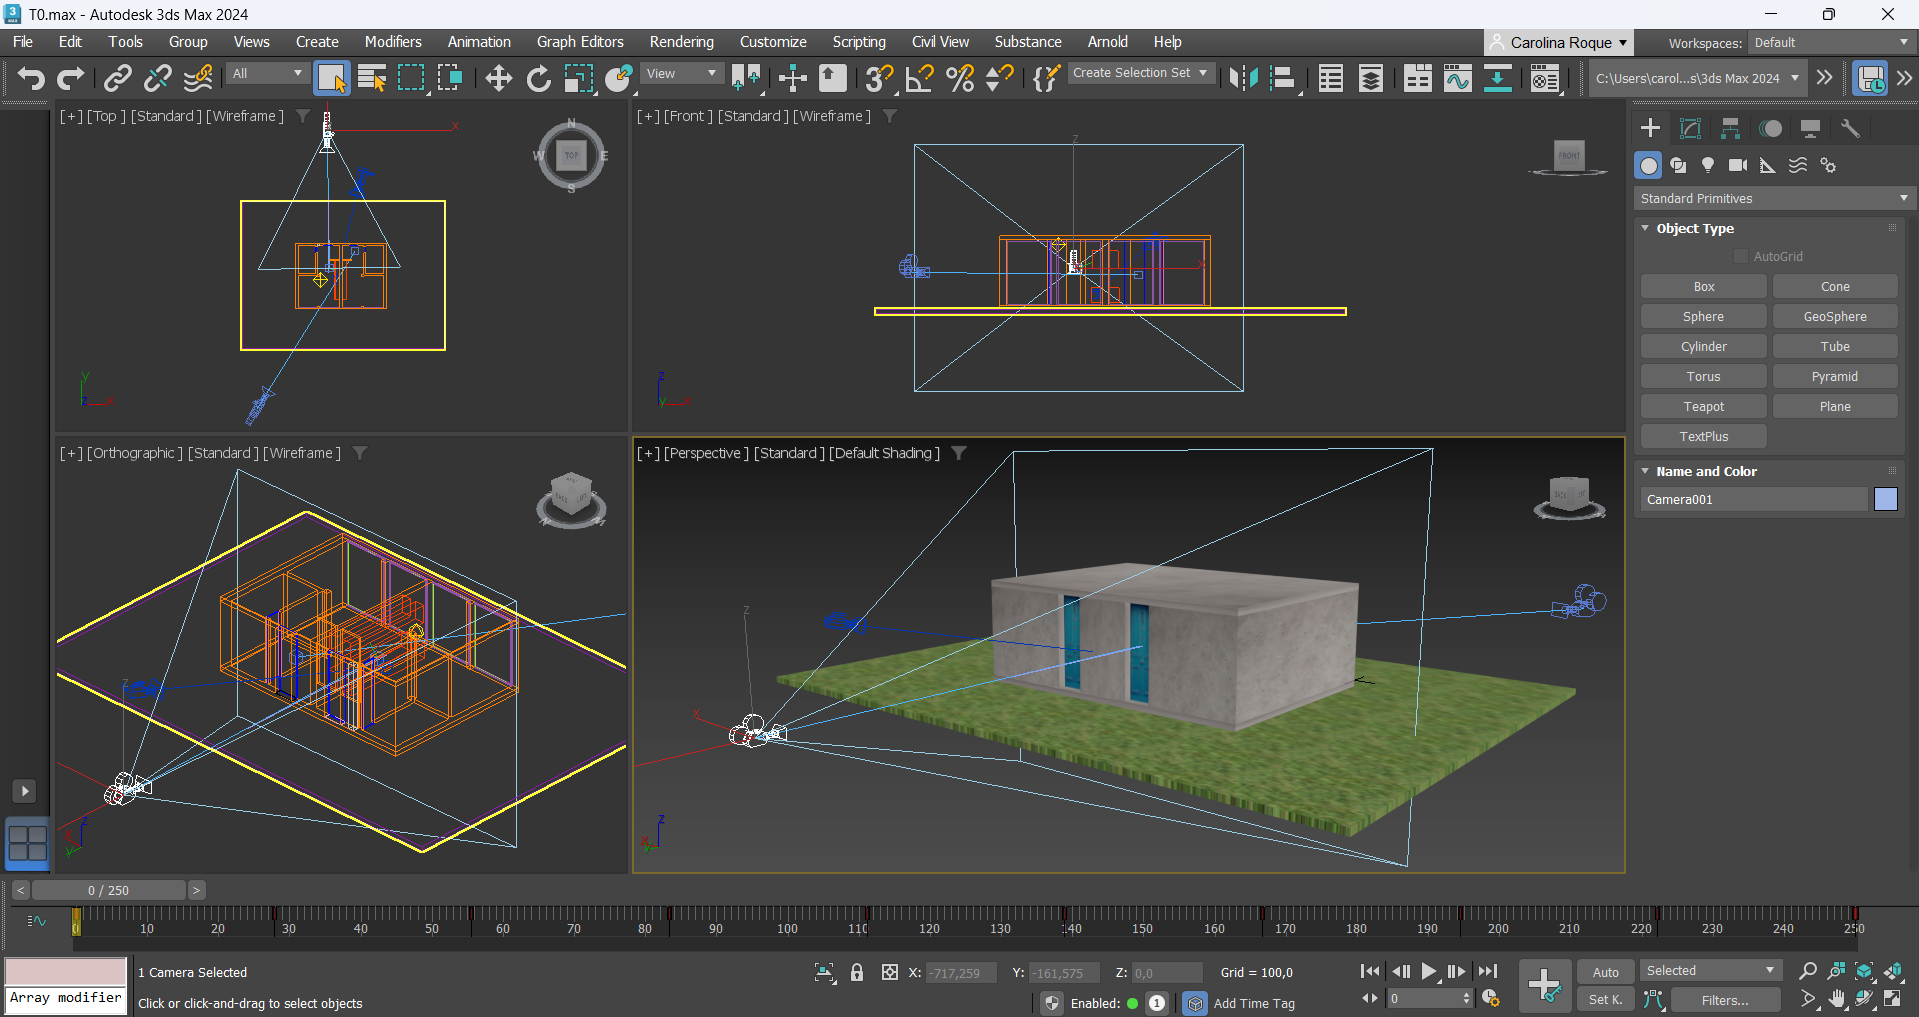The image size is (1919, 1017).
Task: Activate the Select and Rotate tool
Action: 538,78
